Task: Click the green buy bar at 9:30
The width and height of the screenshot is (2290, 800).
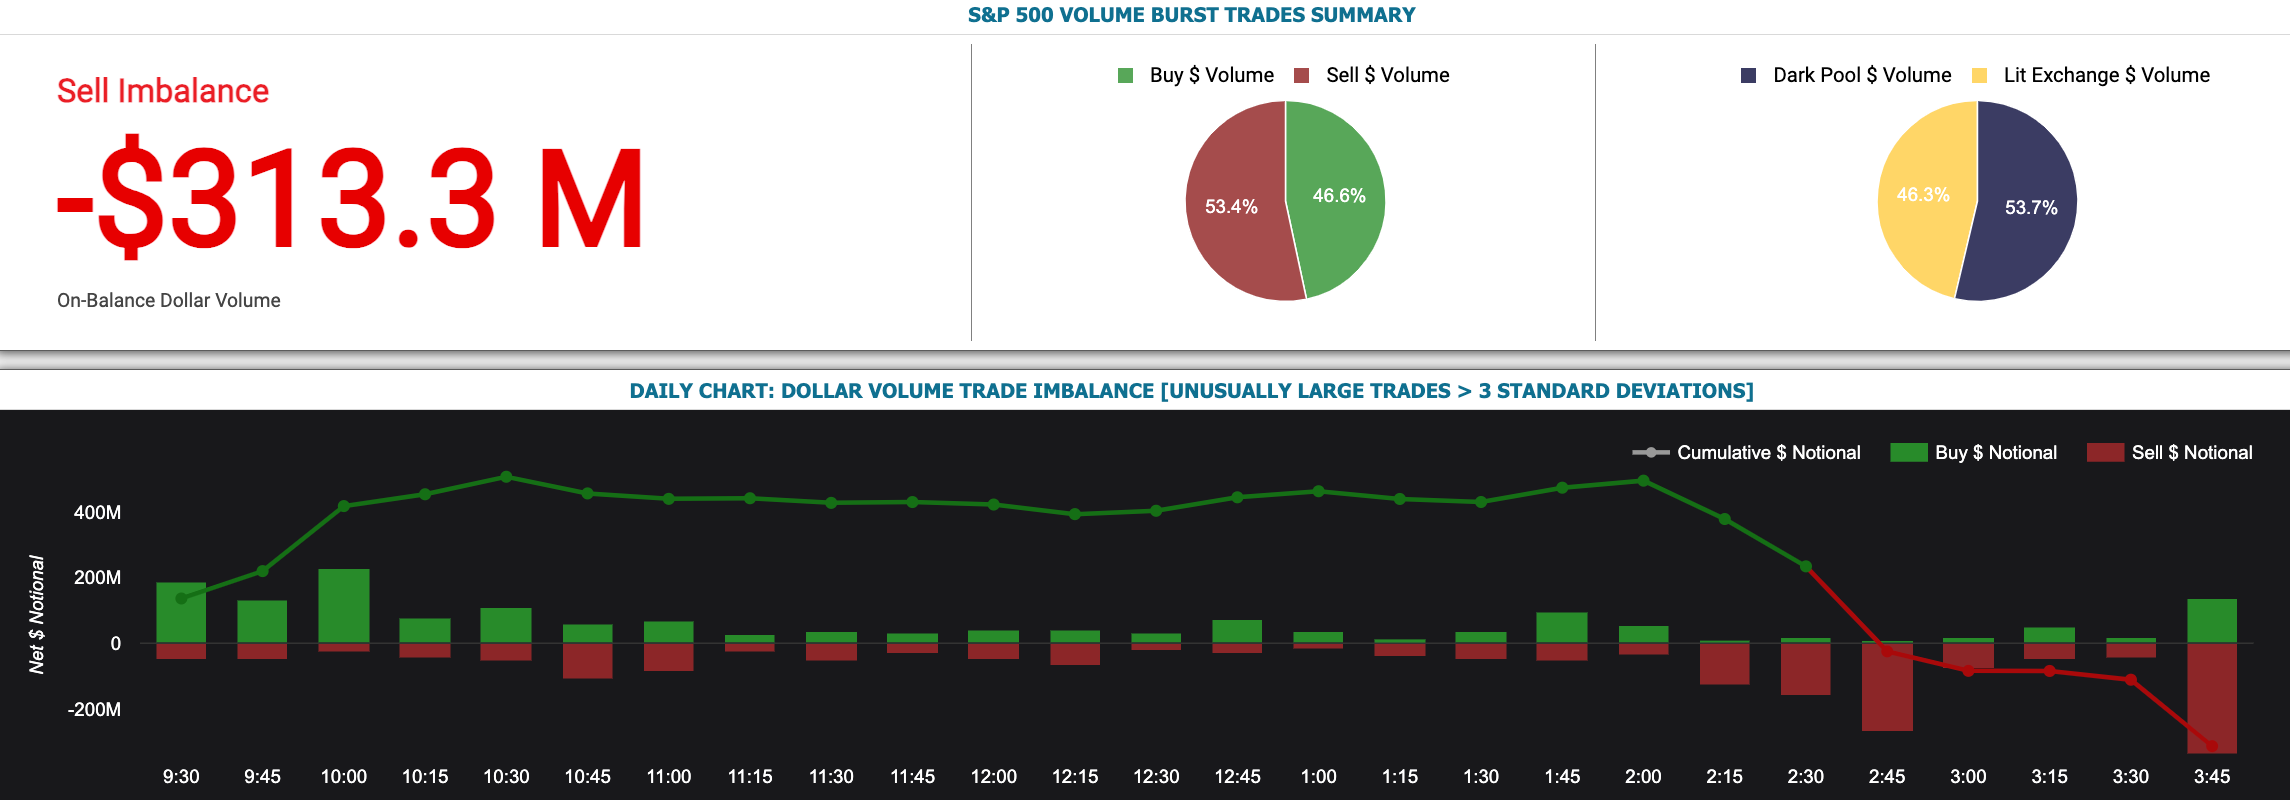Action: pos(181,612)
